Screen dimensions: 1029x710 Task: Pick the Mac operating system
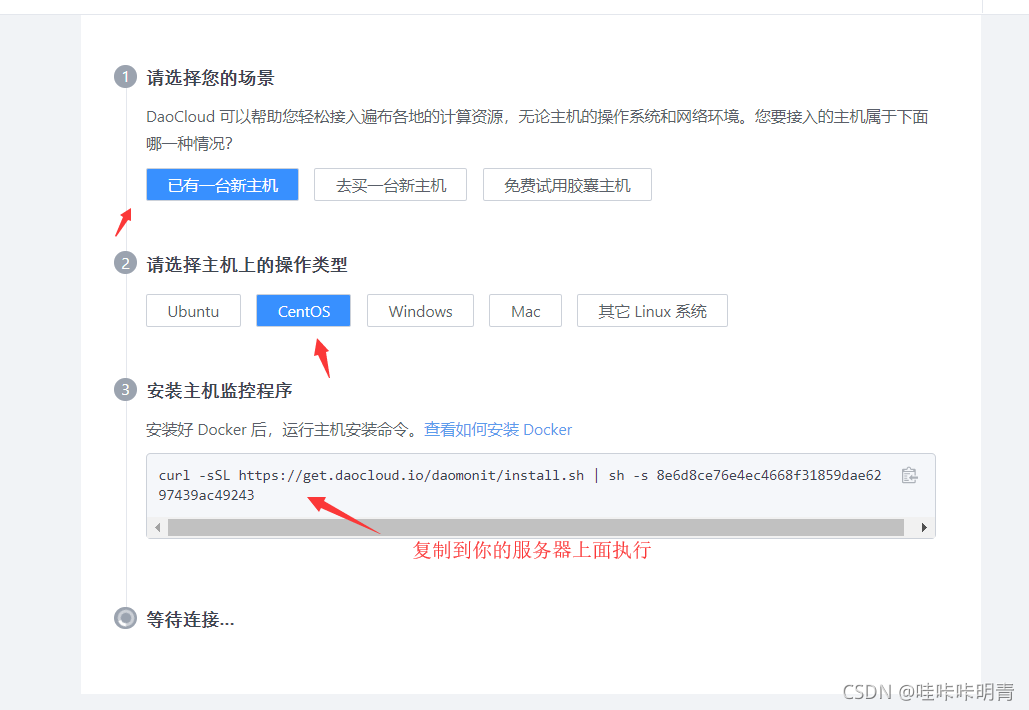point(526,311)
